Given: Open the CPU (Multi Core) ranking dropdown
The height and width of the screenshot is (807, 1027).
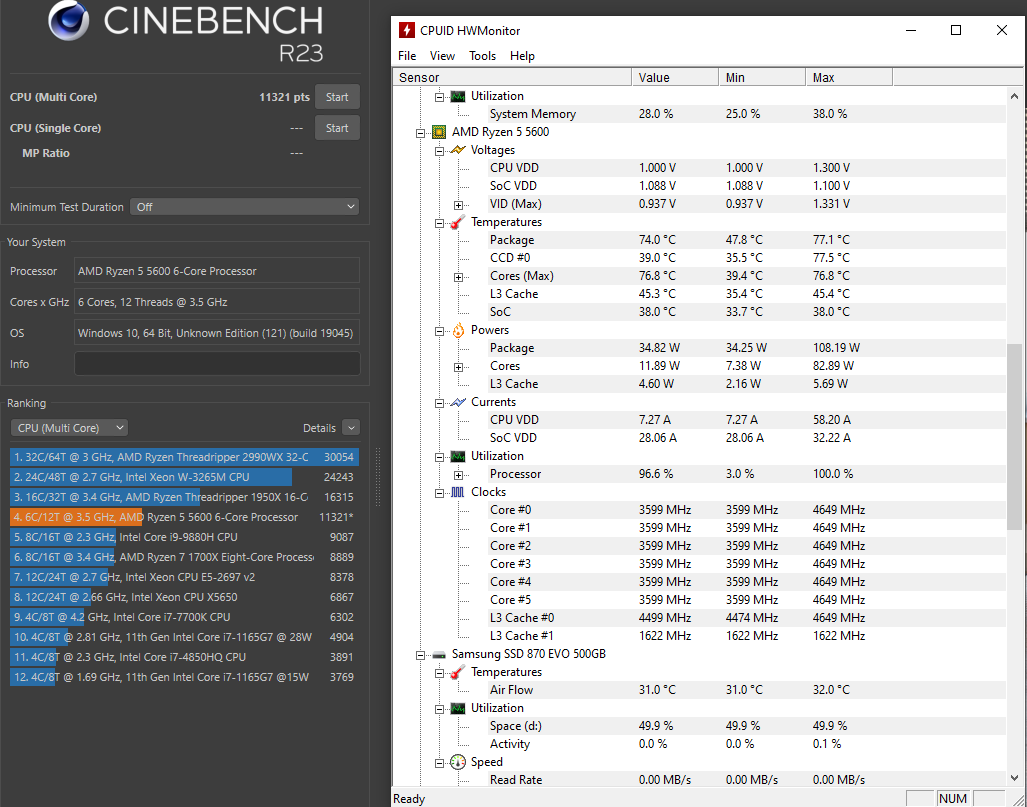Looking at the screenshot, I should [69, 428].
